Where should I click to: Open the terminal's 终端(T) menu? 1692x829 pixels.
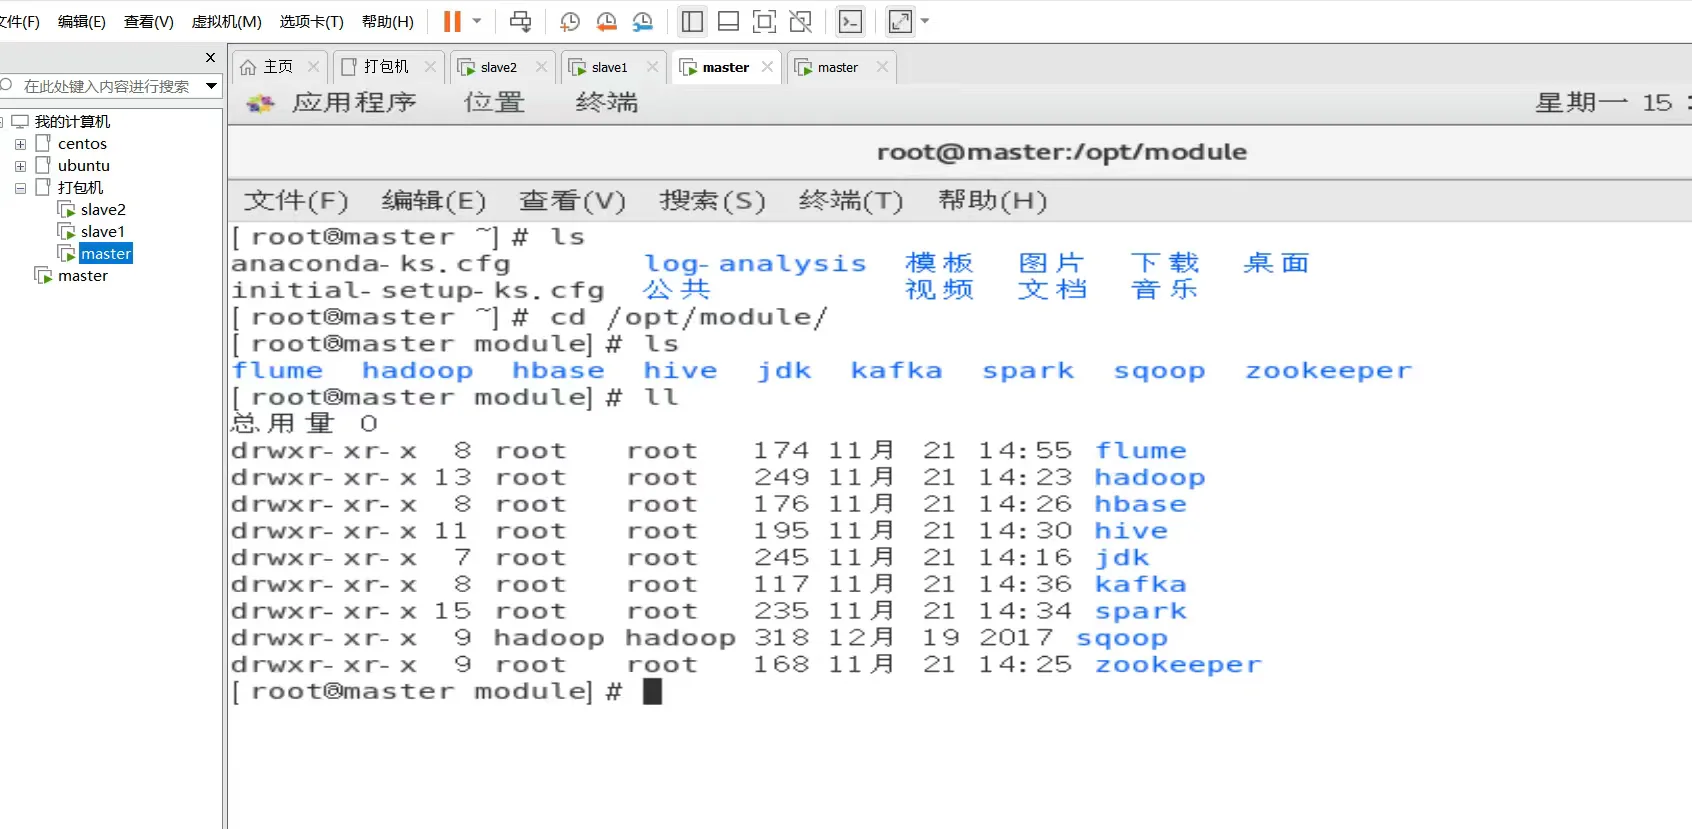[x=851, y=201]
